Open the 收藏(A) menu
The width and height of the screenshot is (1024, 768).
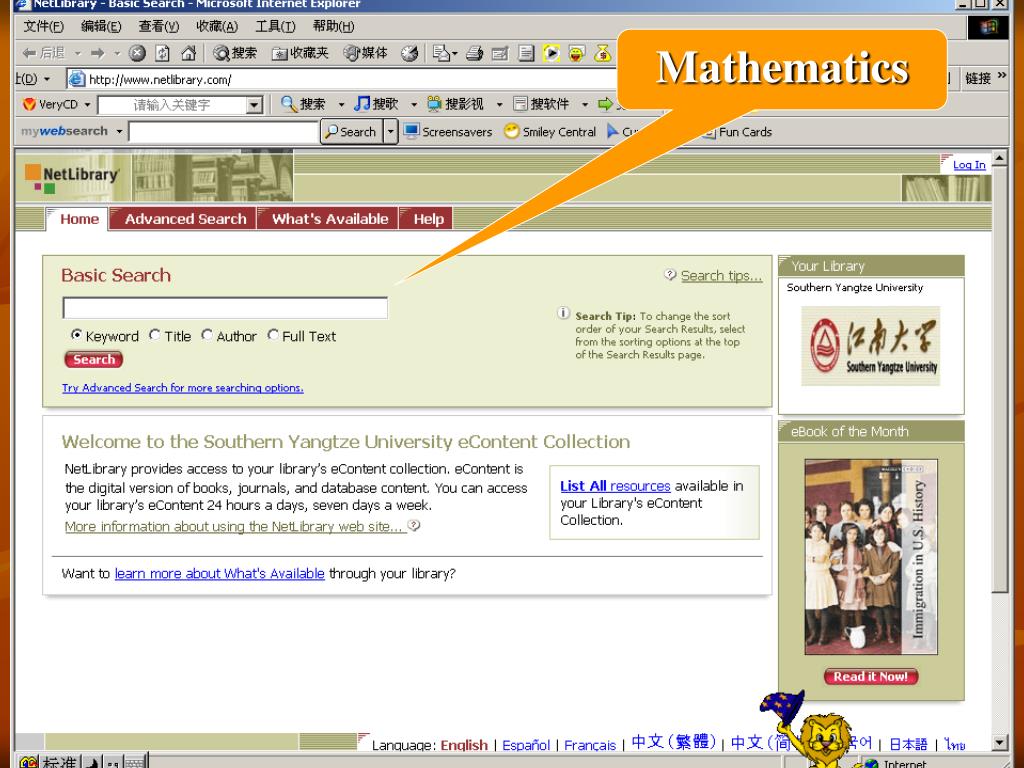click(x=217, y=26)
